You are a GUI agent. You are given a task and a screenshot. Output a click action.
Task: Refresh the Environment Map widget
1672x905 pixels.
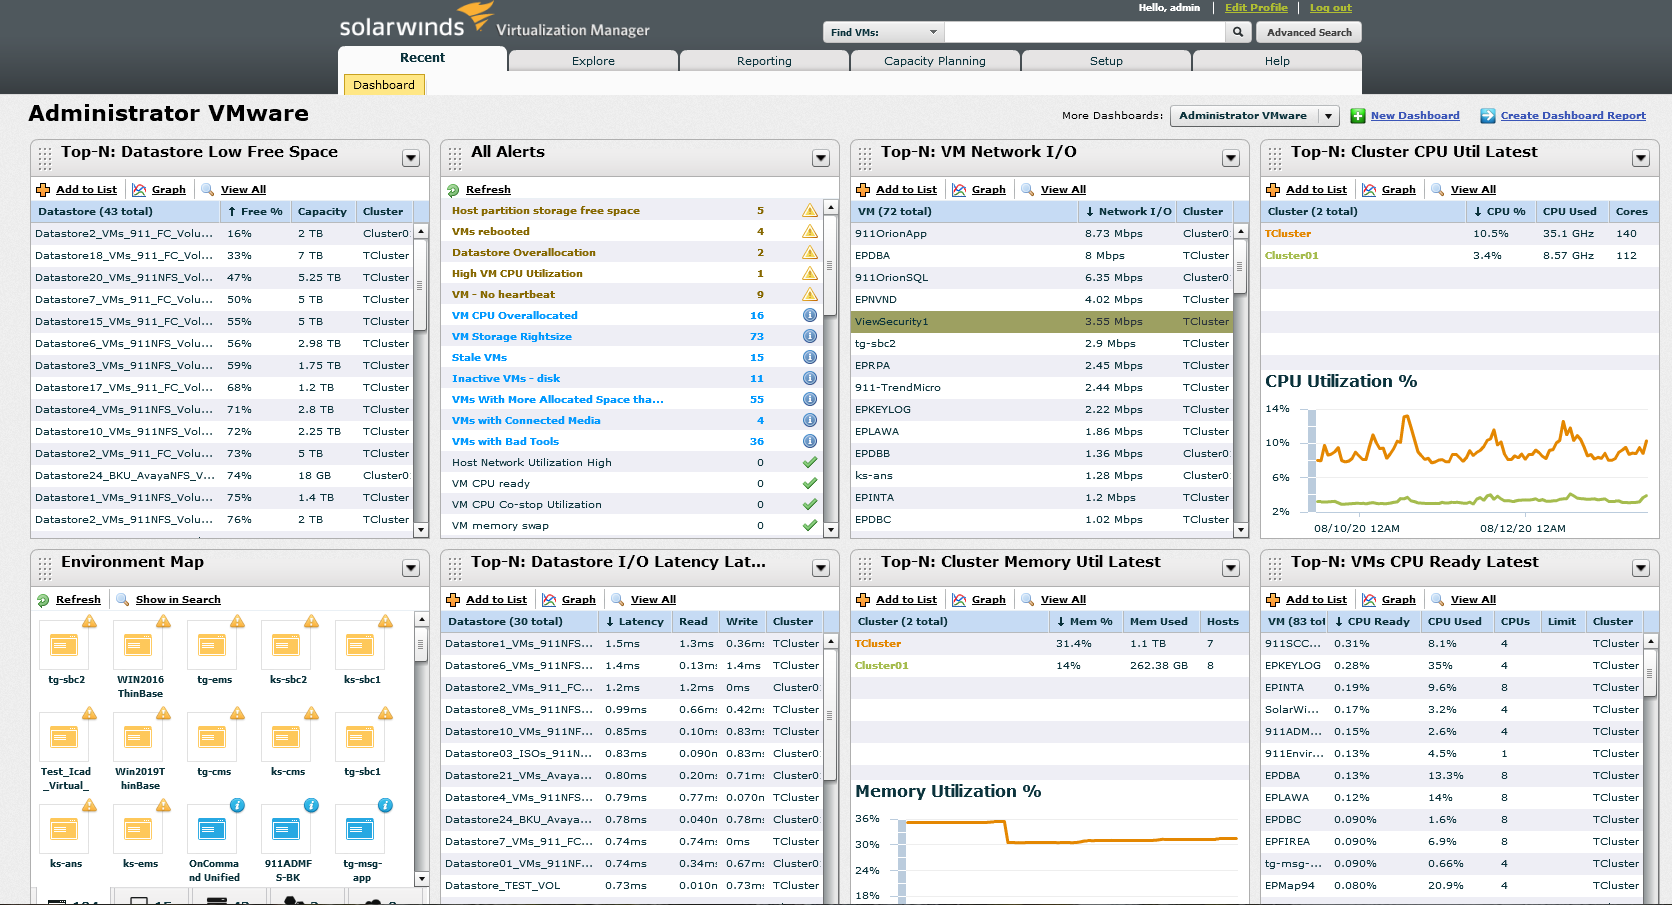click(78, 599)
